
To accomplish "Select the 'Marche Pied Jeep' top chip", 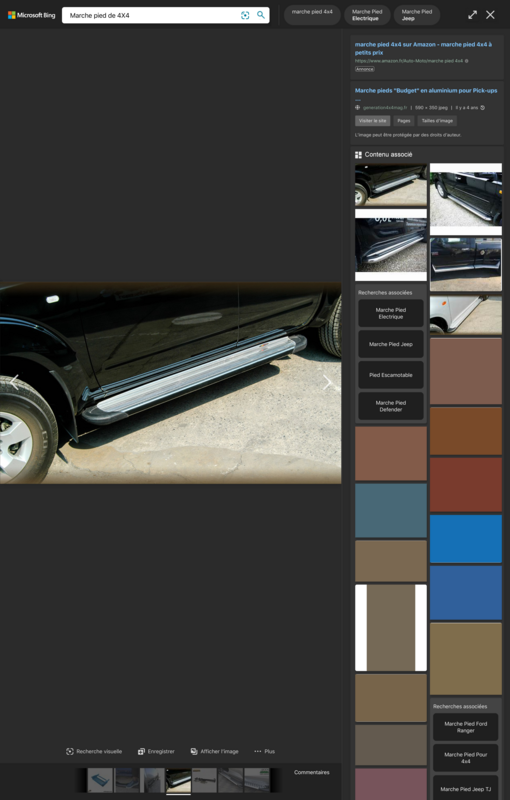I will (417, 15).
